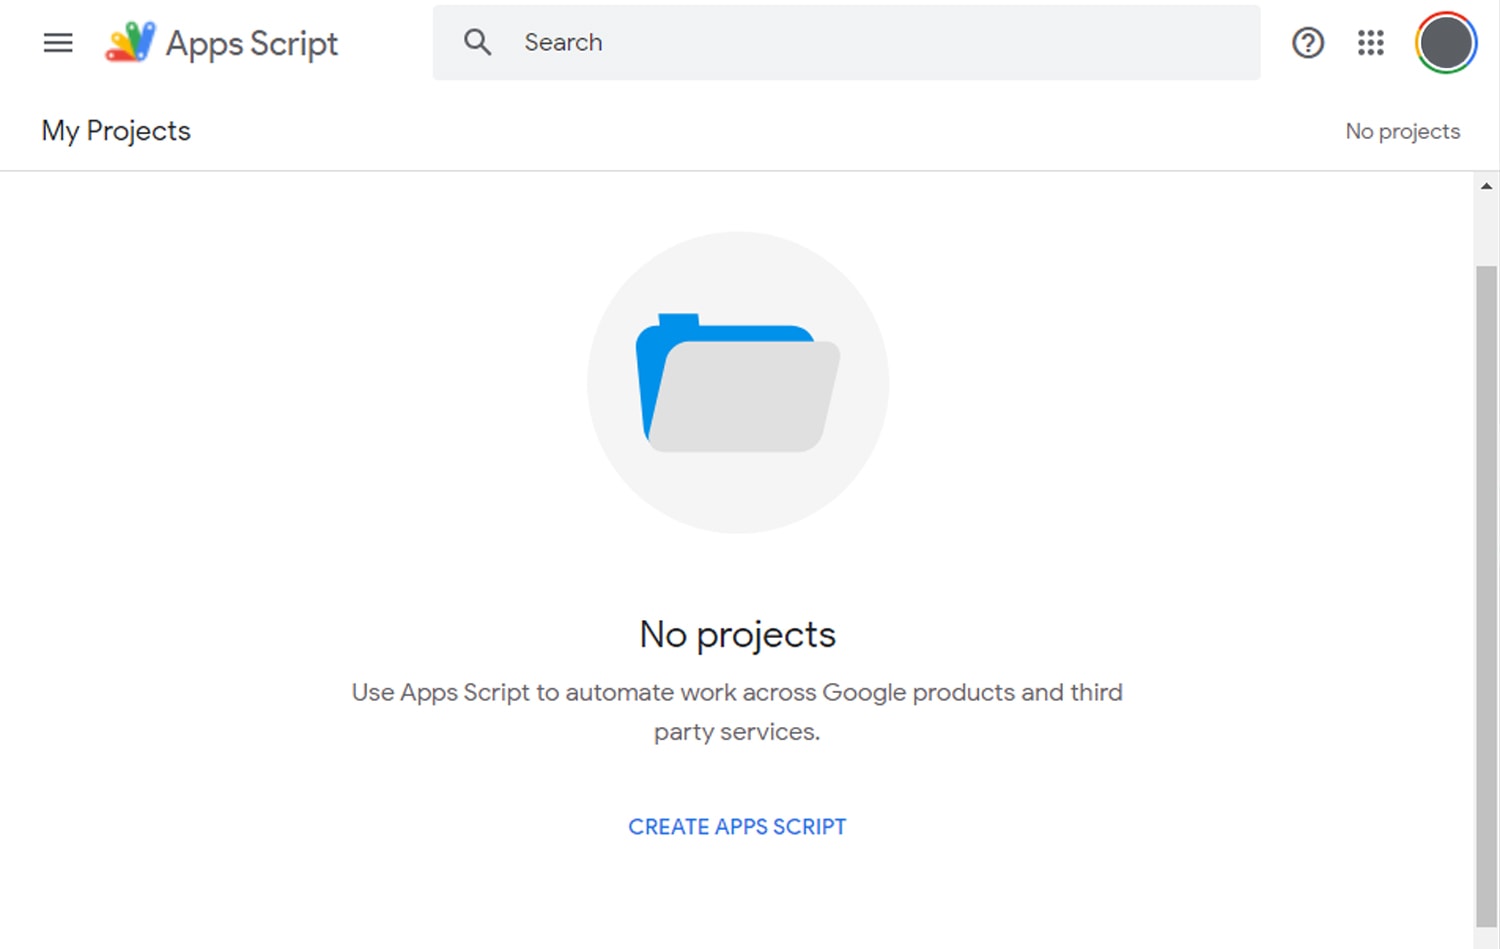1500x949 pixels.
Task: Open the account switcher via the avatar
Action: 1444,43
